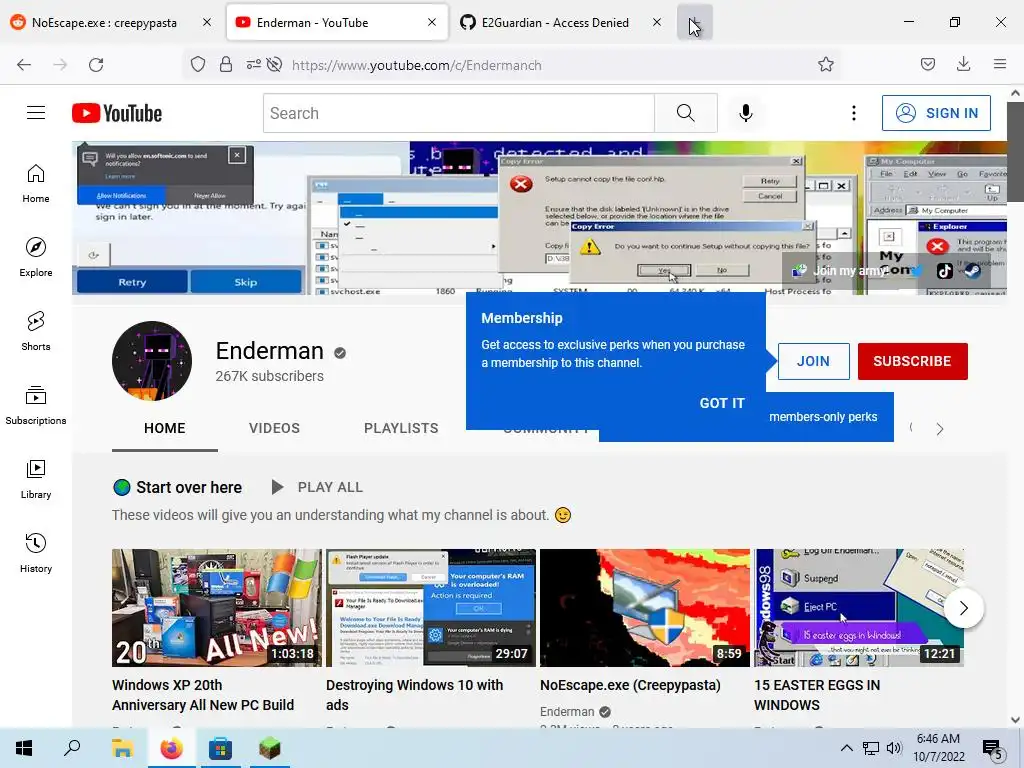Viewport: 1024px width, 768px height.
Task: Click PLAY ALL for Start over here
Action: (x=317, y=487)
